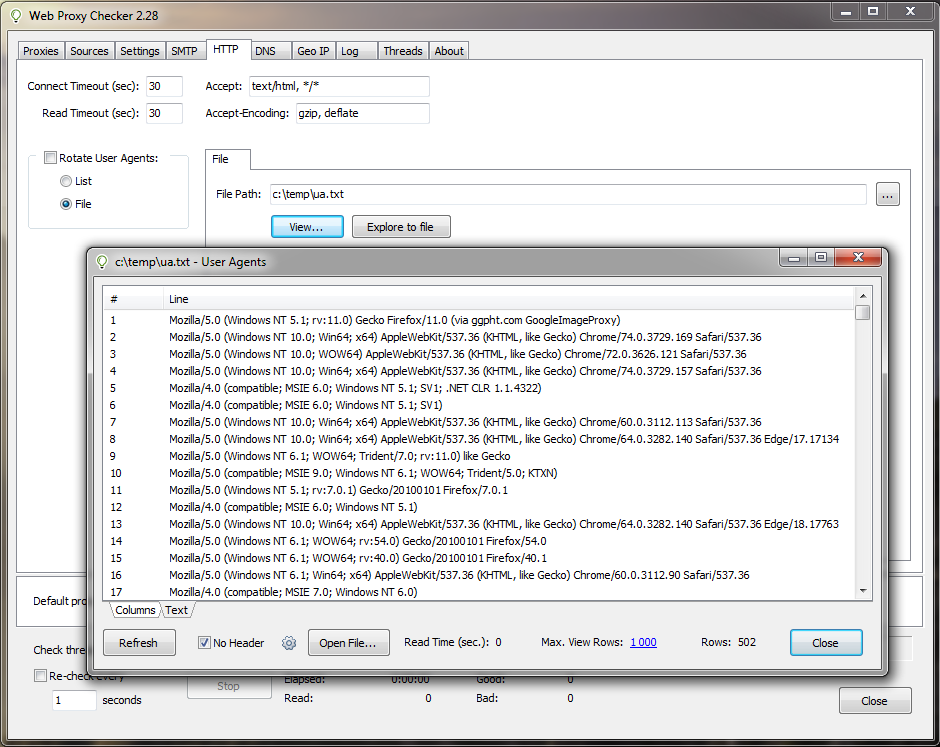Browse file path with the ellipsis button

click(887, 195)
